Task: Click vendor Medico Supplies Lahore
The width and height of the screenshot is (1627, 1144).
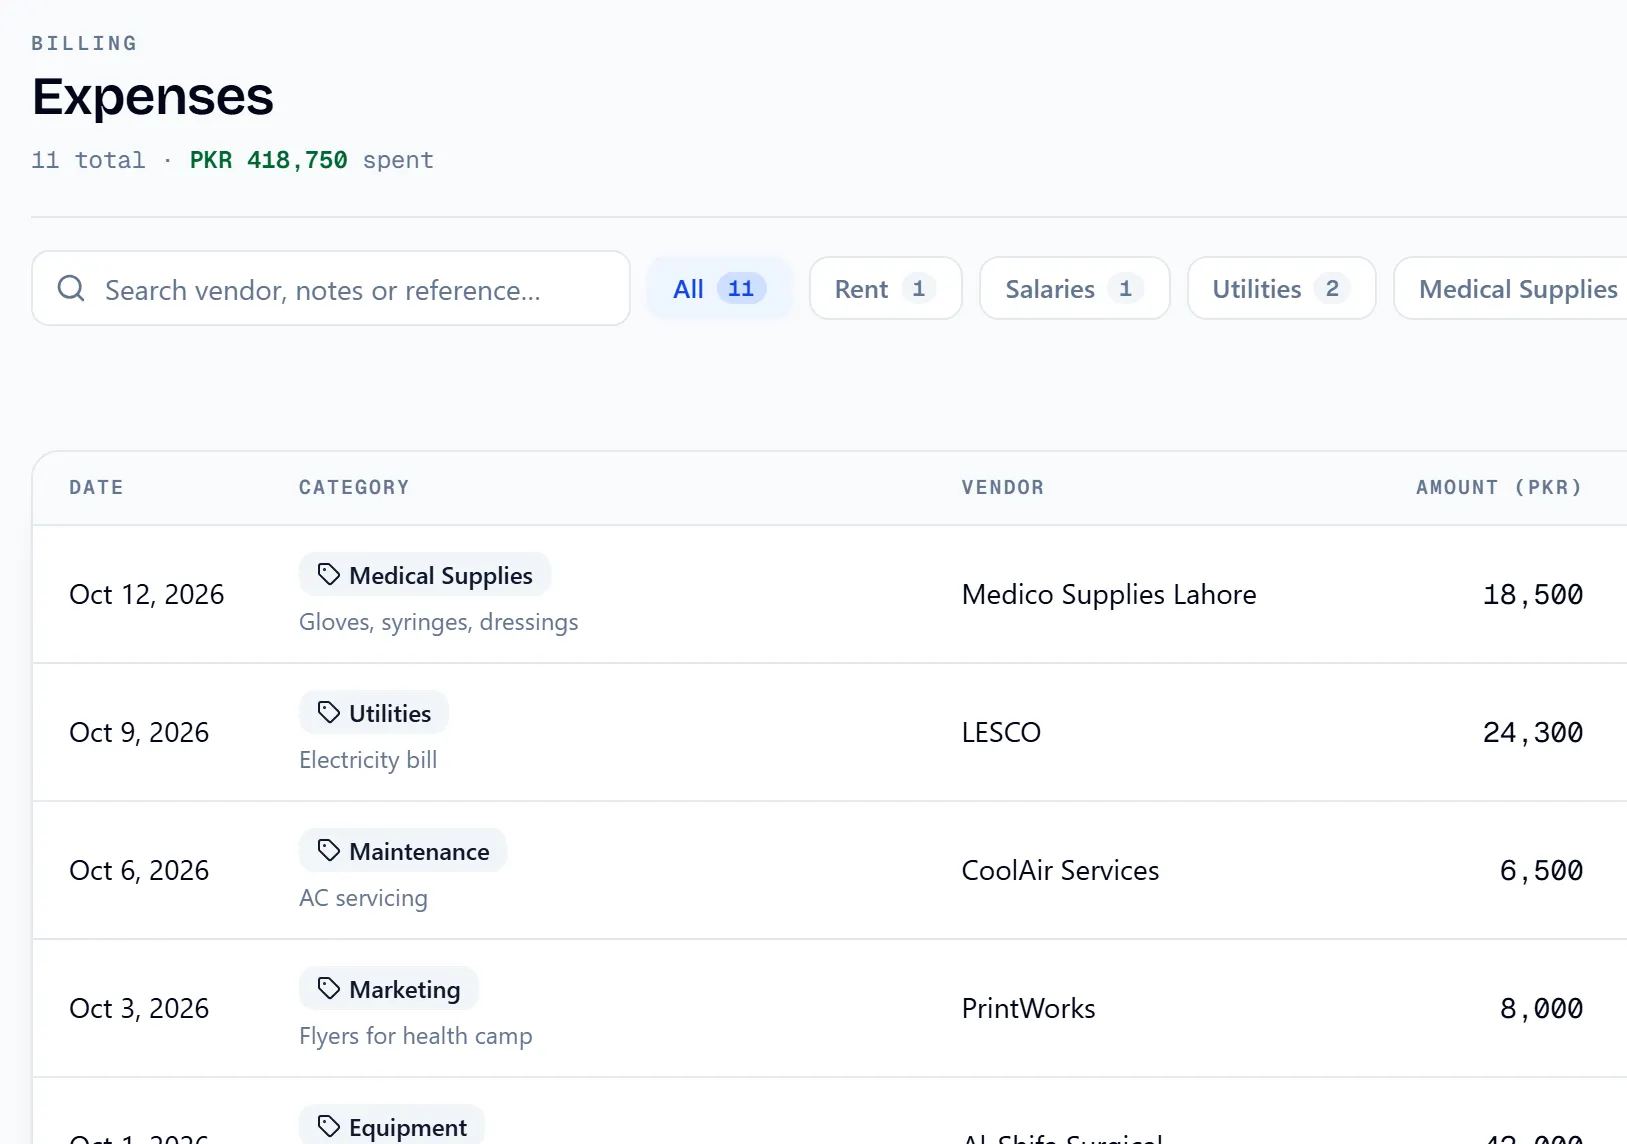Action: coord(1109,594)
